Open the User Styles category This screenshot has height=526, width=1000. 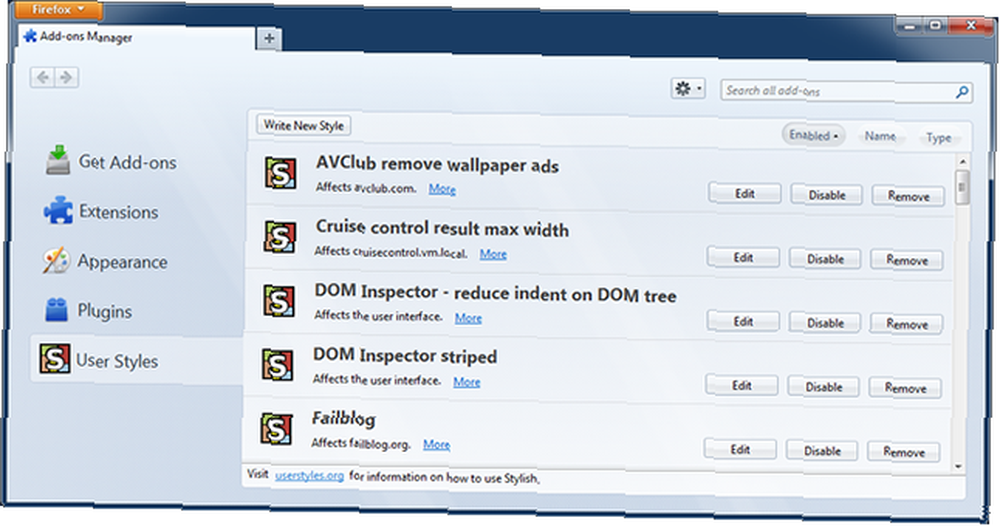coord(136,360)
